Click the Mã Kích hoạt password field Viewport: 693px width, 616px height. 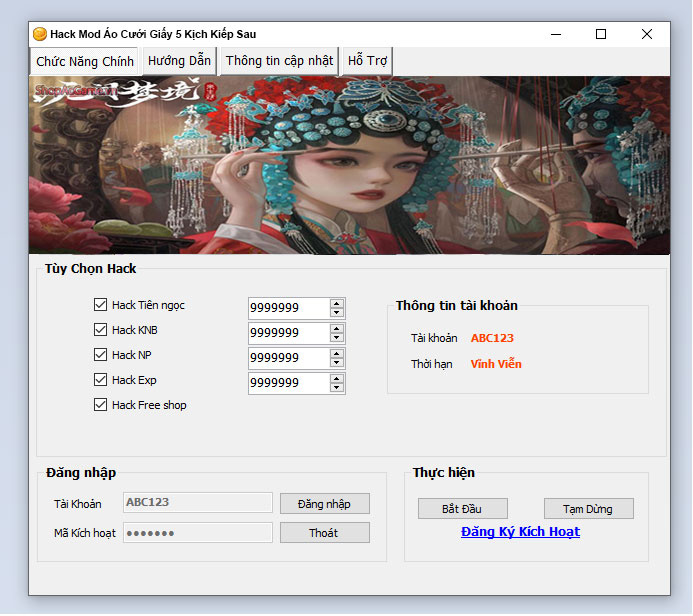tap(198, 533)
